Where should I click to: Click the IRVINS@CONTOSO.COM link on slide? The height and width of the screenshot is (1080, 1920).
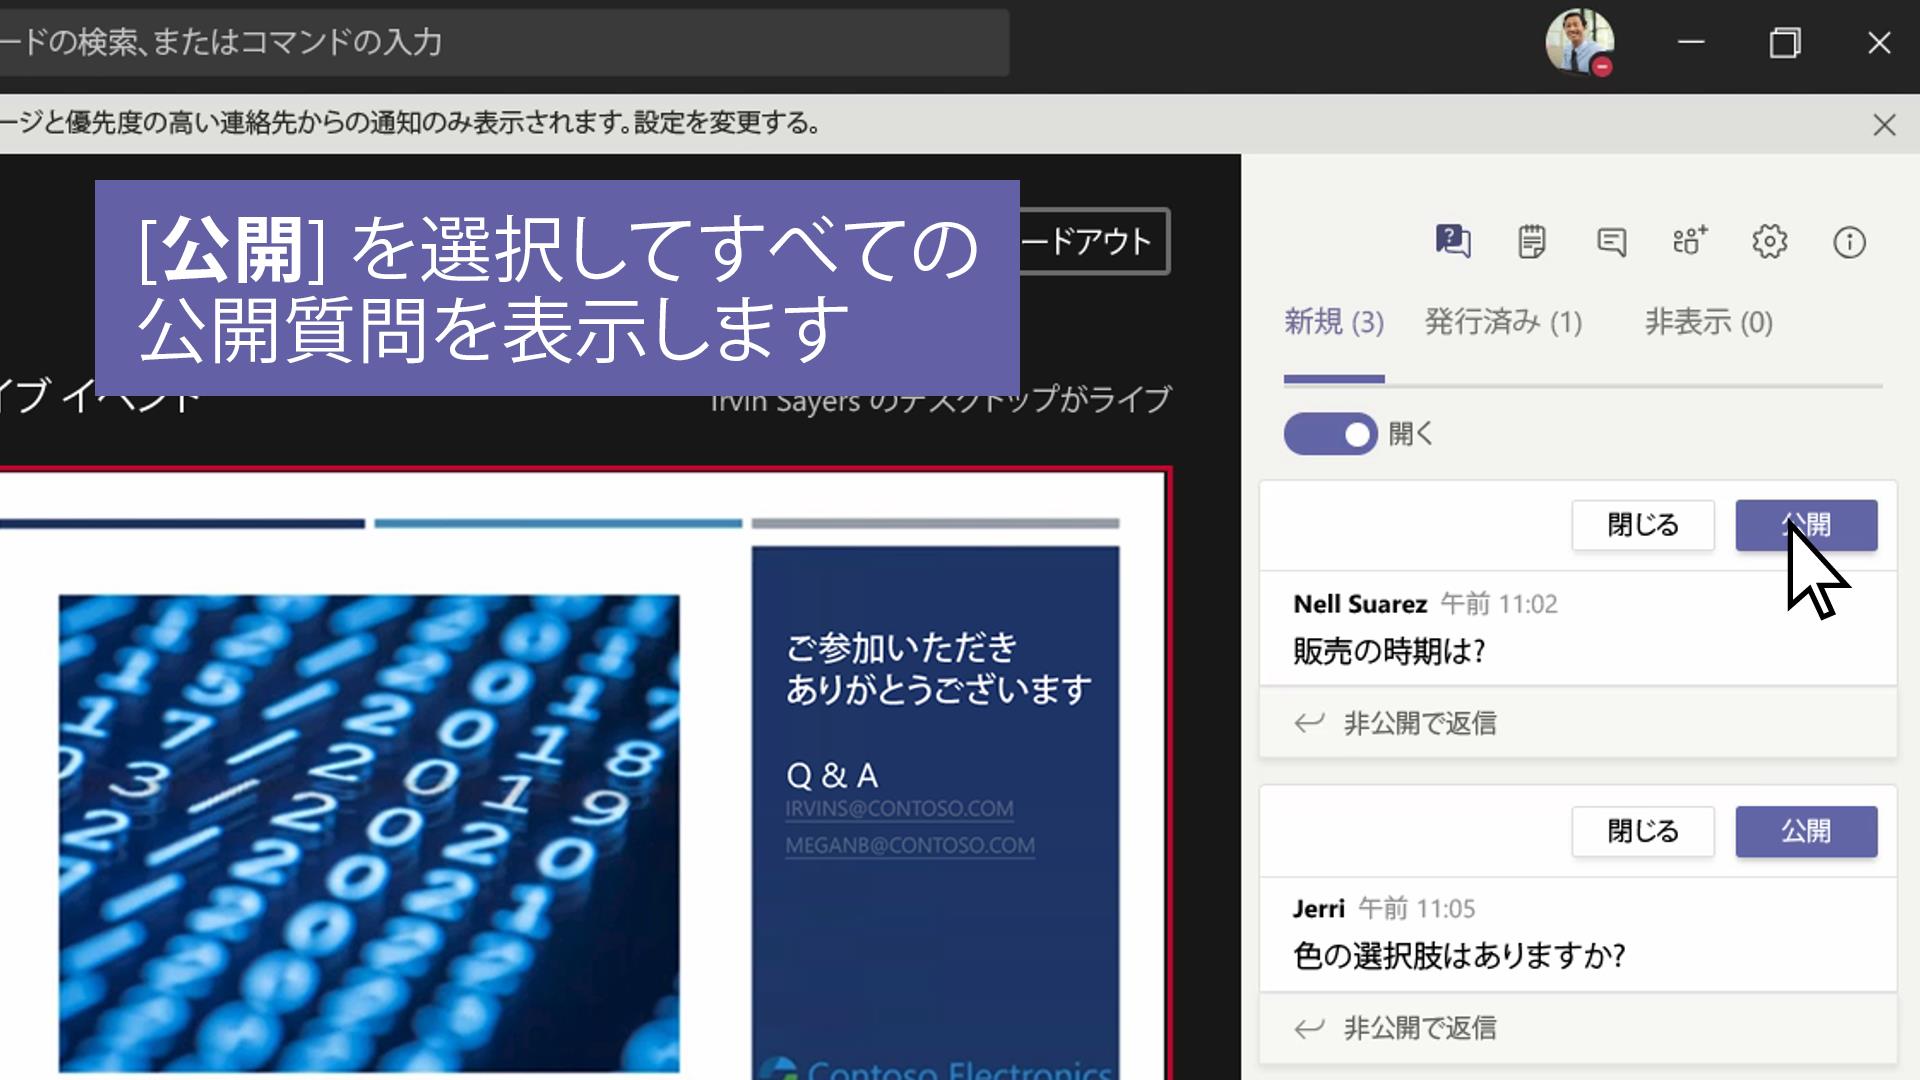[899, 808]
